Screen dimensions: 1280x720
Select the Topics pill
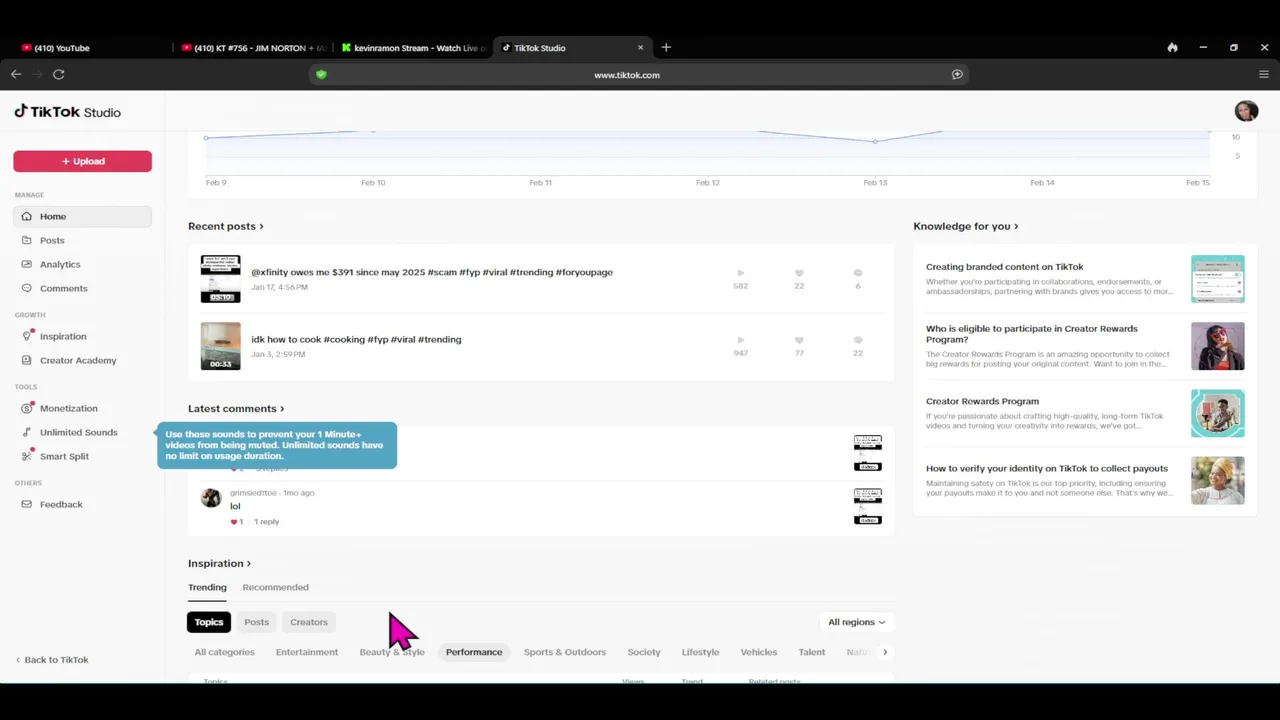pyautogui.click(x=209, y=622)
